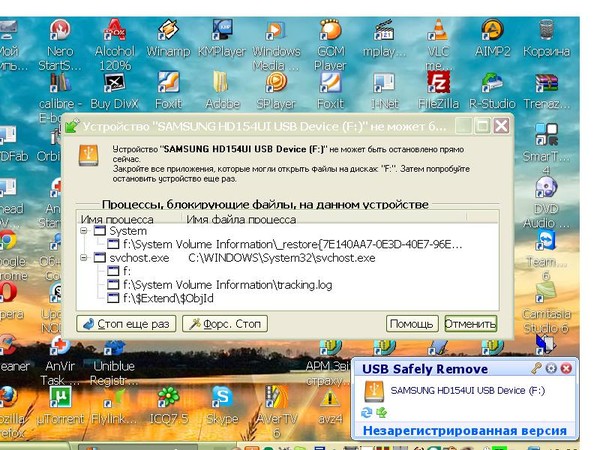Click the 'Отменить' cancel button
Viewport: 600px width, 450px height.
tap(470, 324)
